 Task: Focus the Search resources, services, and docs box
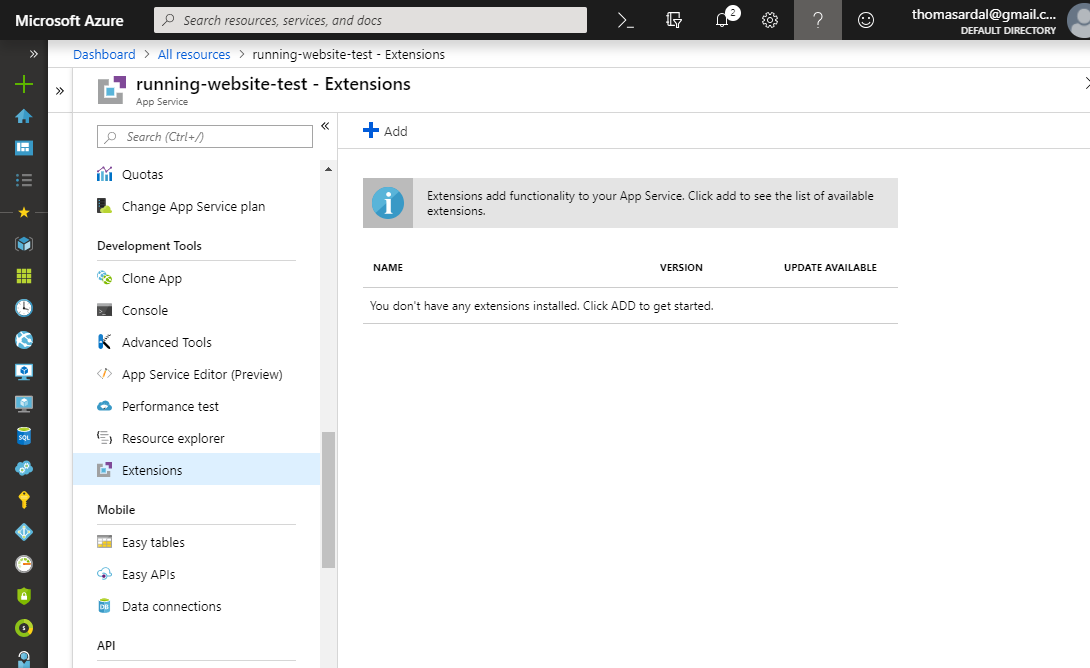370,20
